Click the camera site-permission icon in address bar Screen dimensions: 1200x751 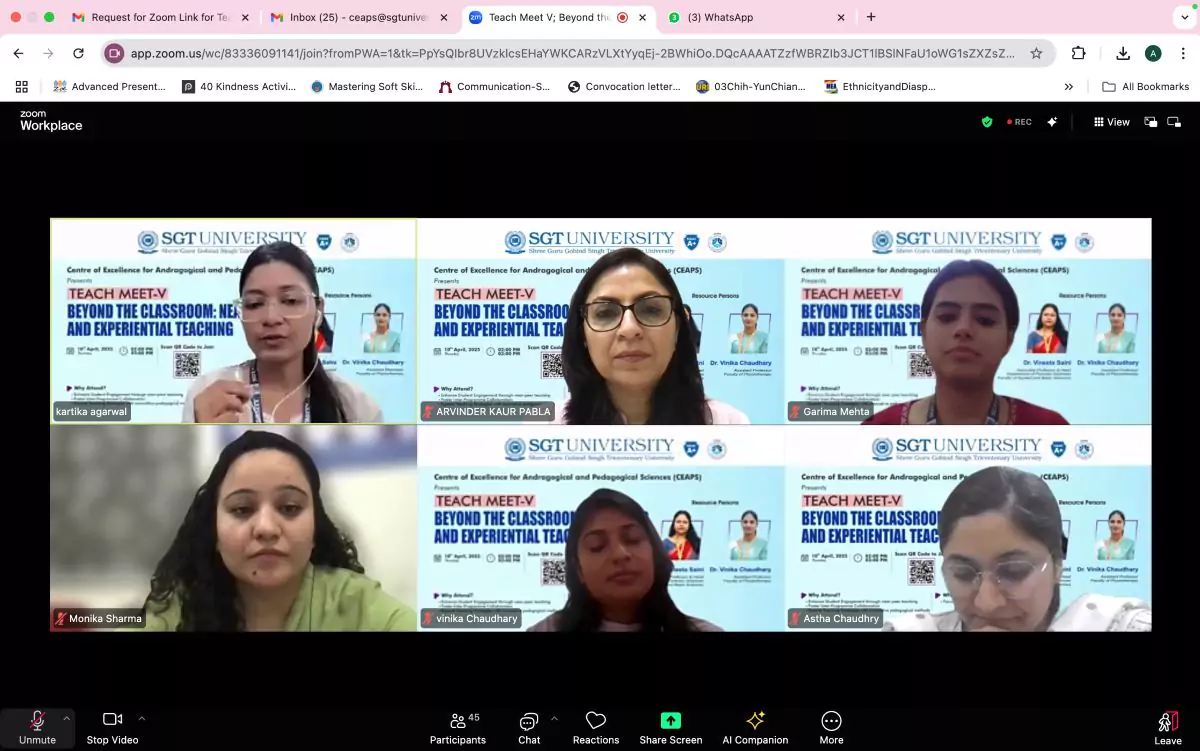(x=114, y=53)
